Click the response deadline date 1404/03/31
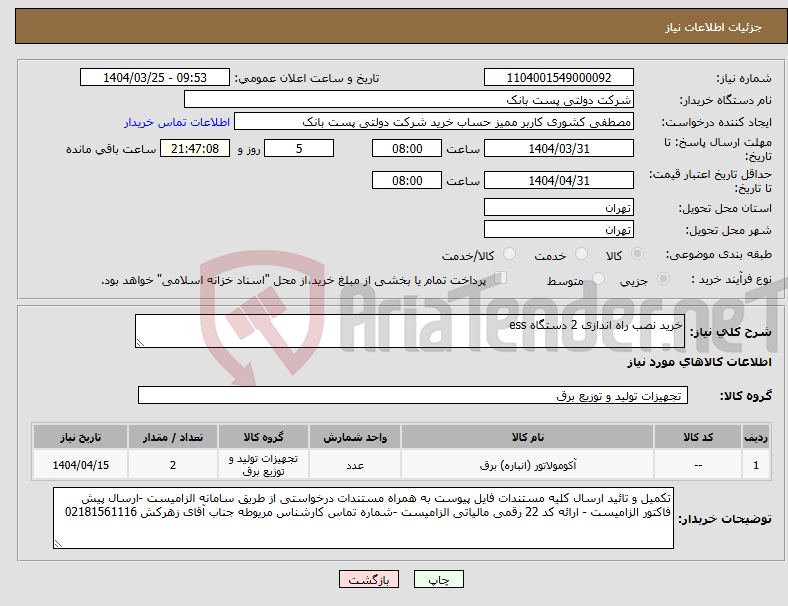788x606 pixels. [x=558, y=149]
